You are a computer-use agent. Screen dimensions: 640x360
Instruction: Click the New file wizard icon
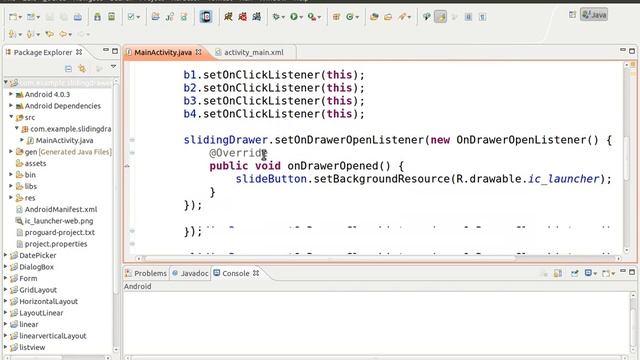coord(13,17)
